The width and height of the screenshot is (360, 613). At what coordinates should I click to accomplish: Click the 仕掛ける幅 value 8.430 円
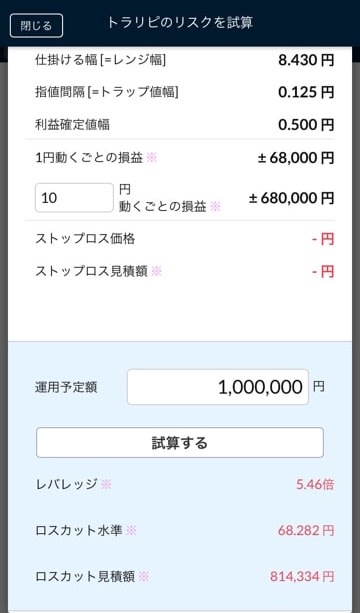(306, 60)
